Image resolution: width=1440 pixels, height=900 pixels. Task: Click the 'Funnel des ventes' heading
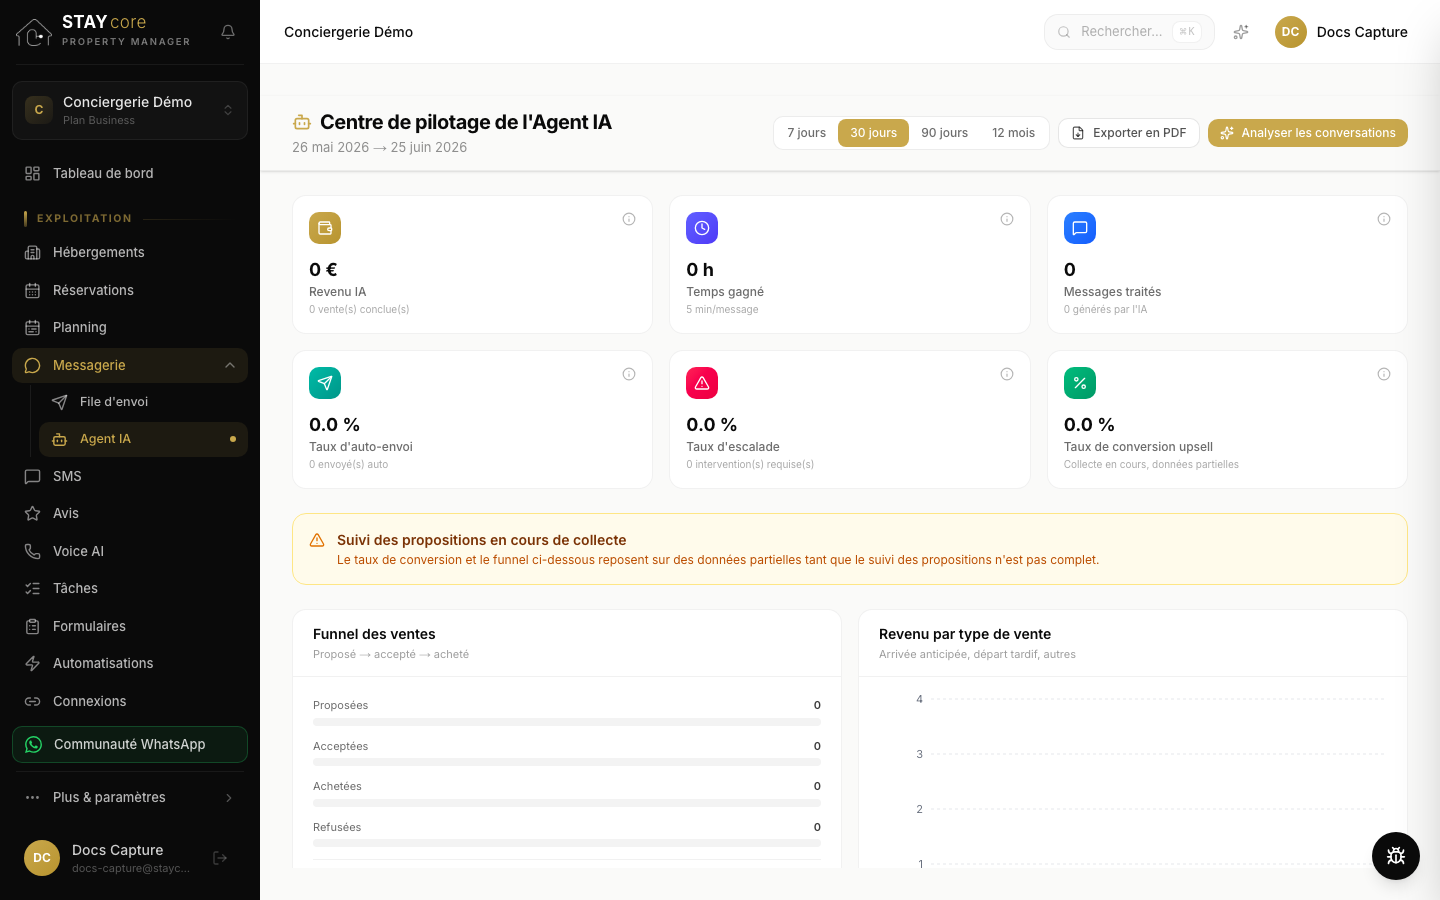point(374,634)
